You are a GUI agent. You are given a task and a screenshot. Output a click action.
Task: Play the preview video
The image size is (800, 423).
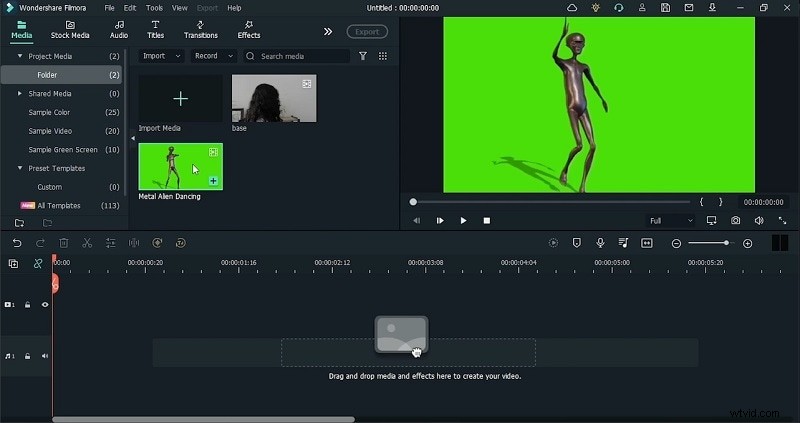[463, 220]
